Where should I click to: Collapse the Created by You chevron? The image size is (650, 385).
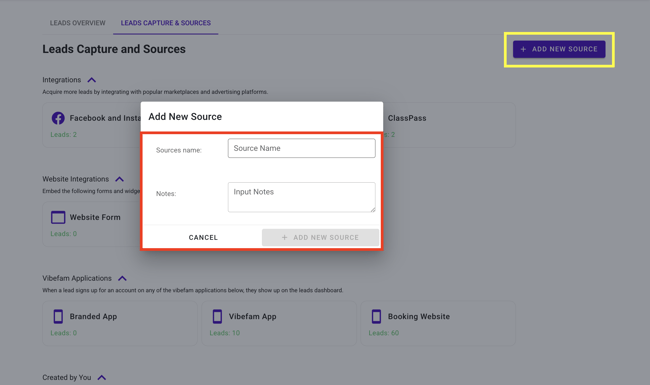102,378
